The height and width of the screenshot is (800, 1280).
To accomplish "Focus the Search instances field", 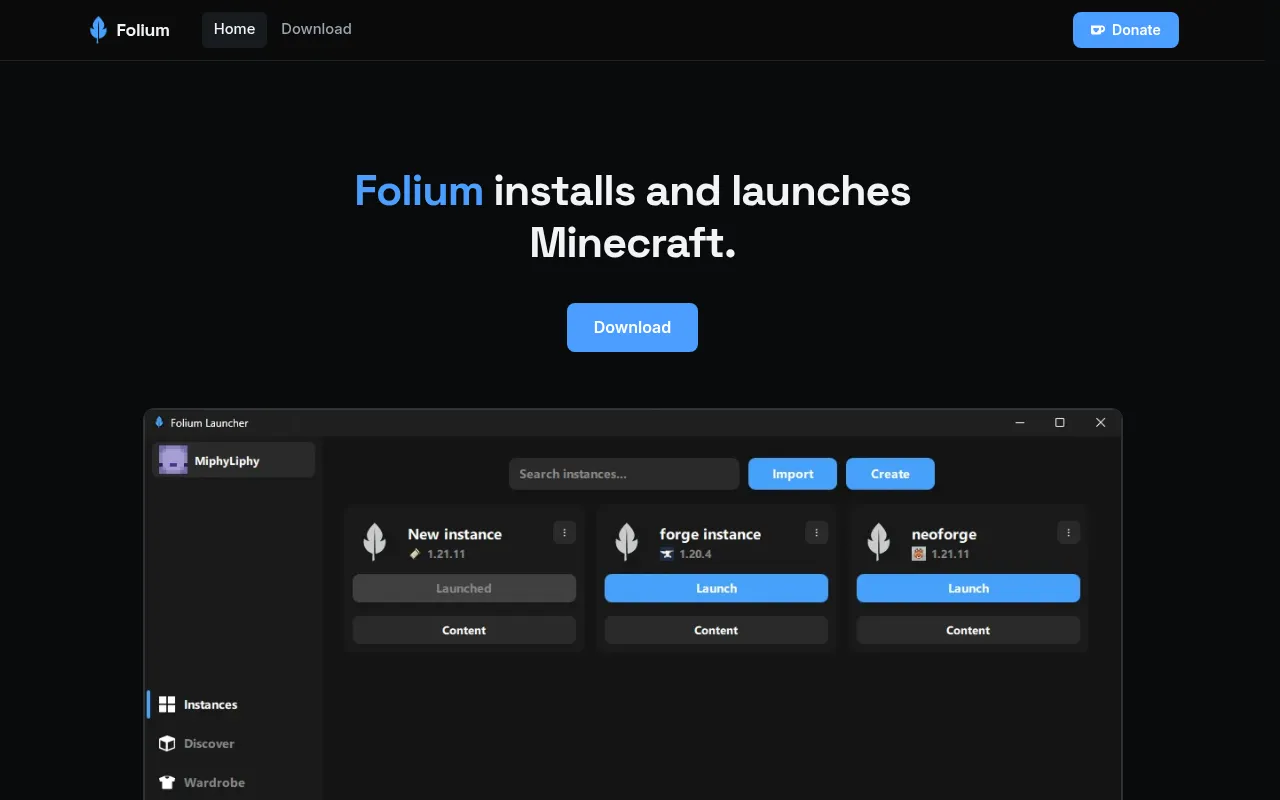I will coord(624,474).
